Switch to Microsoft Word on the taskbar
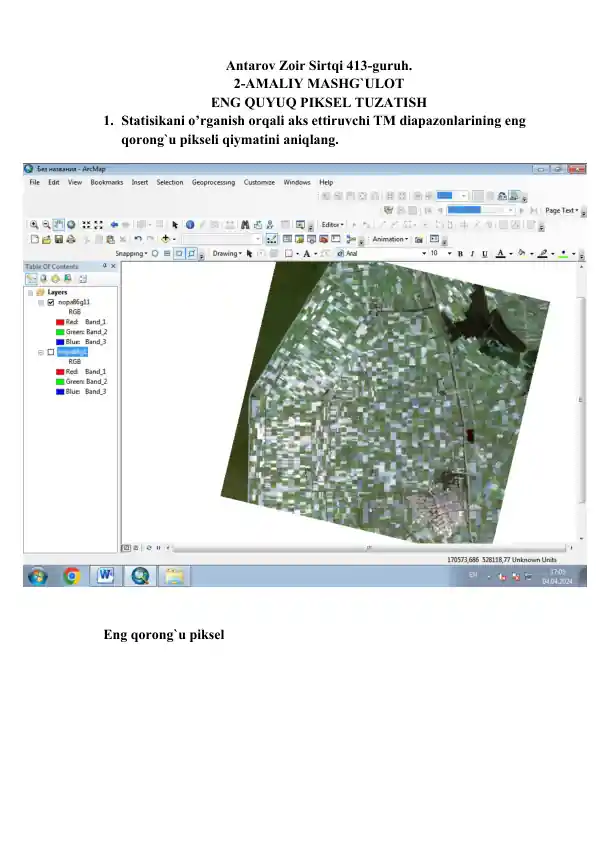 (105, 576)
